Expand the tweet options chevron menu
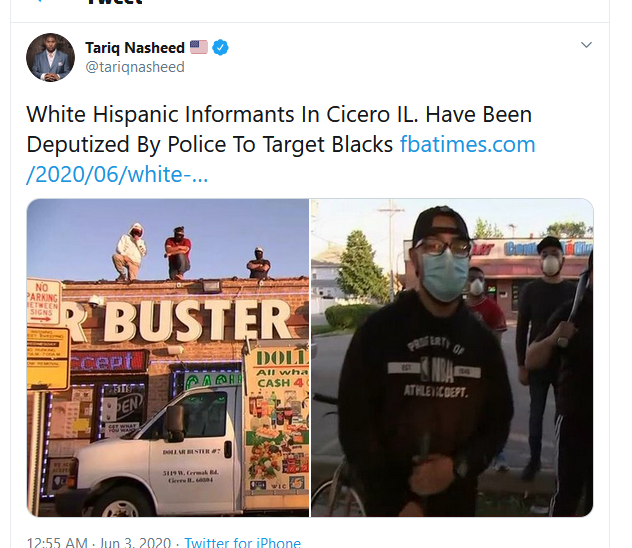This screenshot has width=632, height=548. click(586, 45)
